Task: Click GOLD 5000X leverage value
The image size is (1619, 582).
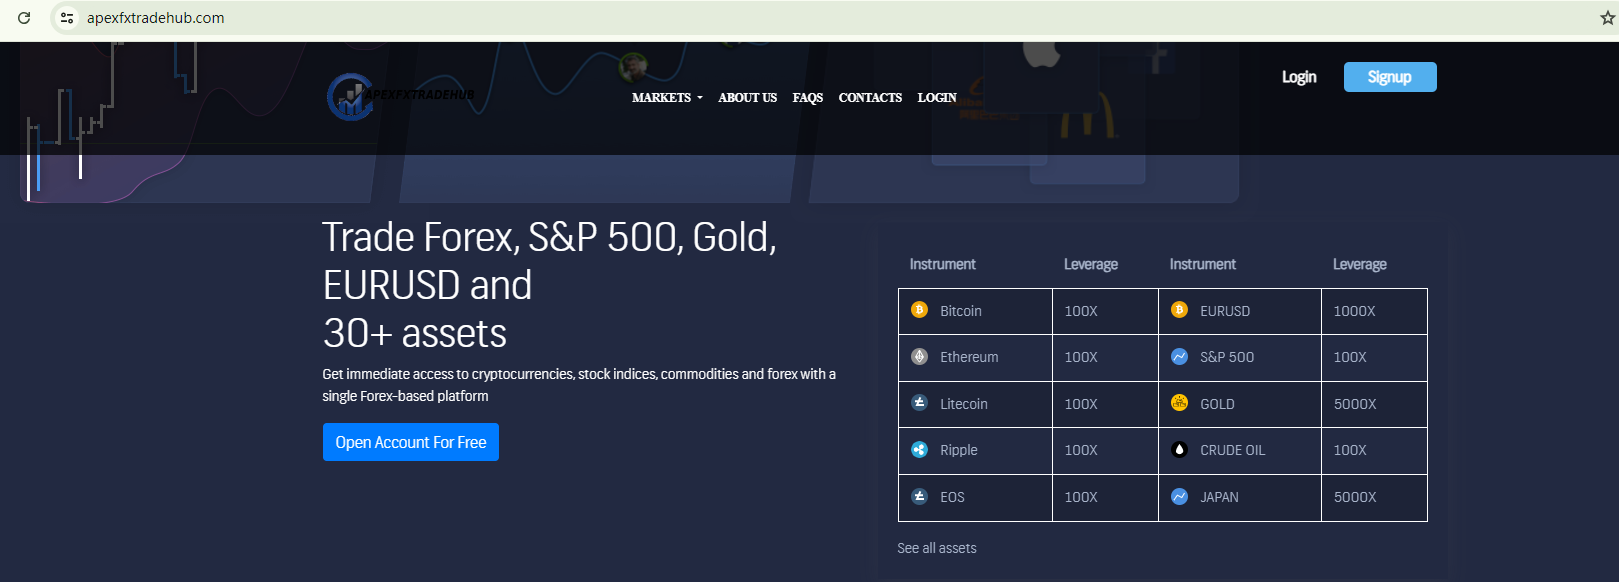Action: [x=1355, y=404]
